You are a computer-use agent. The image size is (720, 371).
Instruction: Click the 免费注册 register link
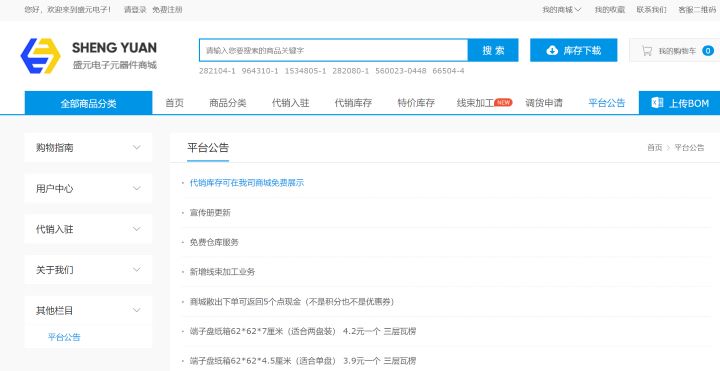(x=167, y=10)
